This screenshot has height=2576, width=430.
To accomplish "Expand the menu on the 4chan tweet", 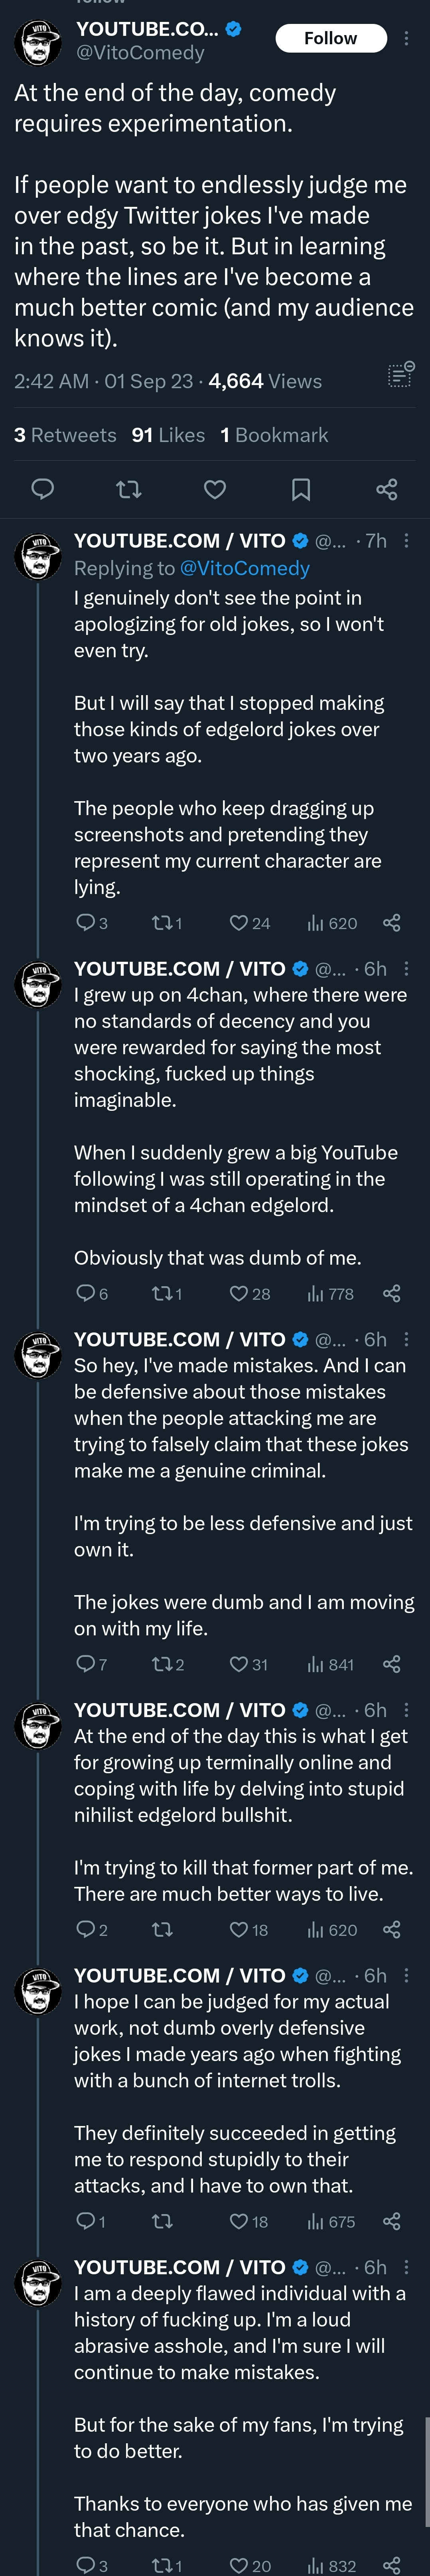I will pos(406,969).
